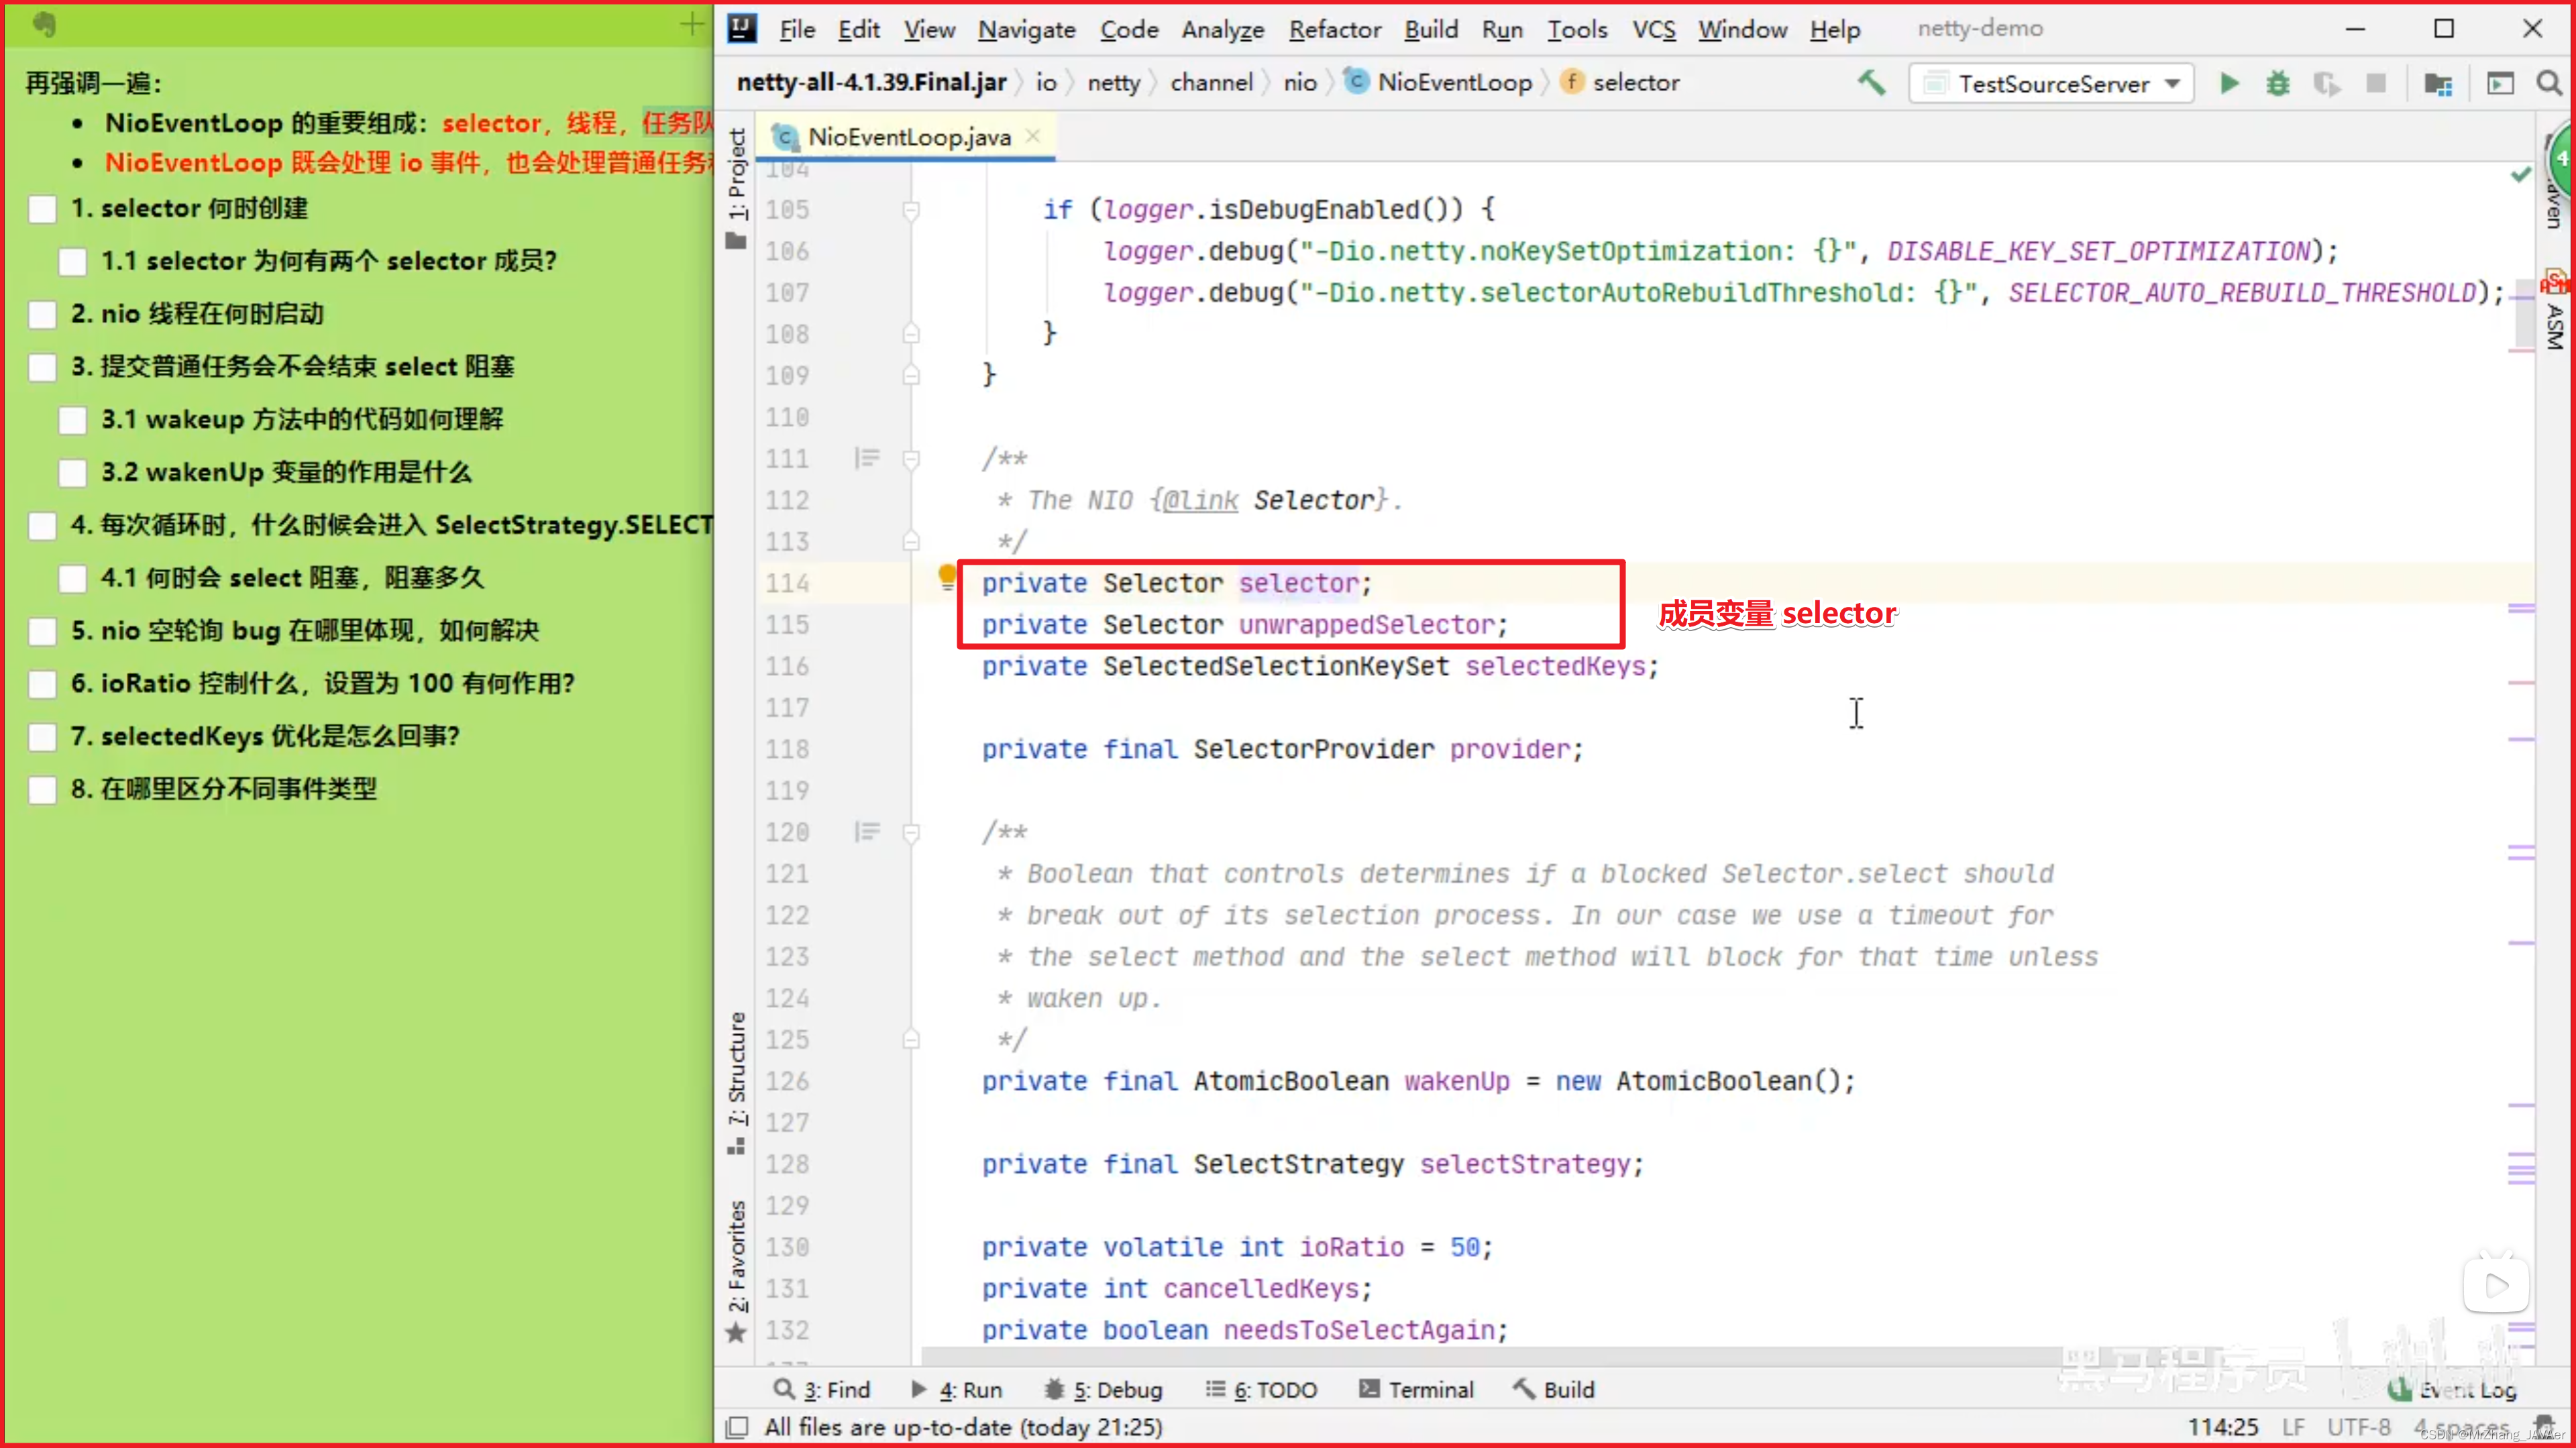
Task: Click the intention lightbulb on line 114
Action: (947, 576)
